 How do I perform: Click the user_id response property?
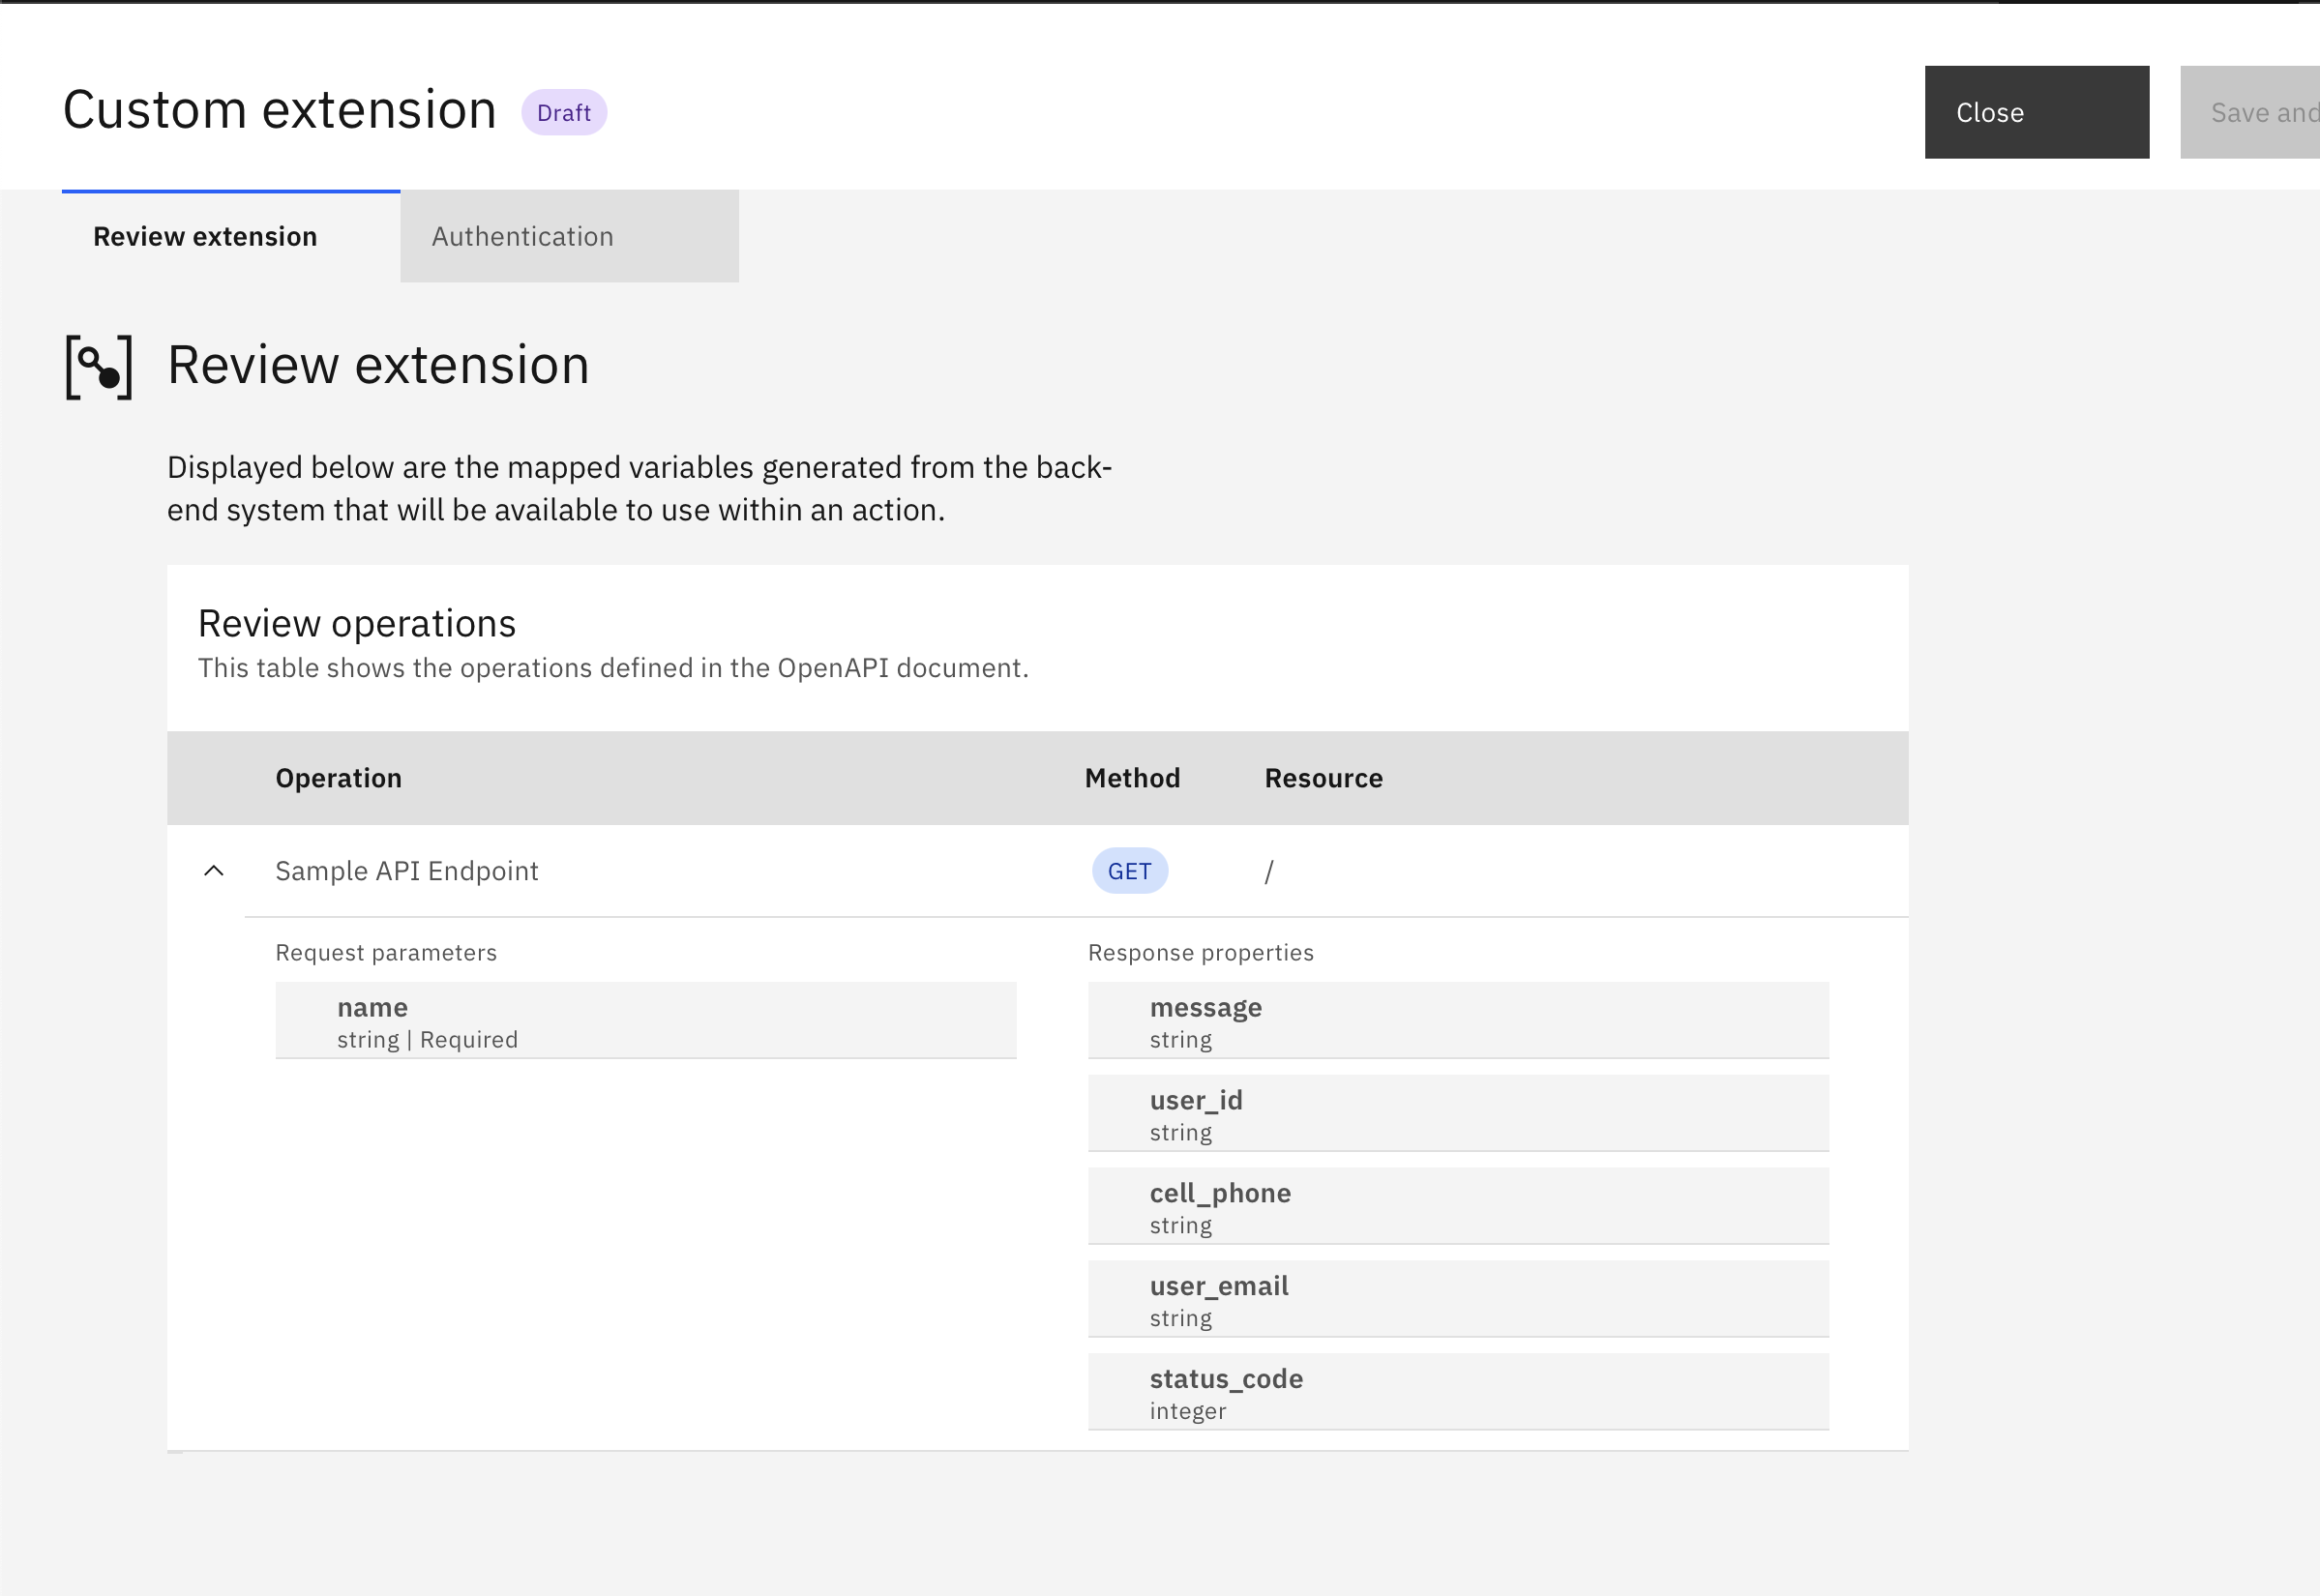click(1458, 1113)
